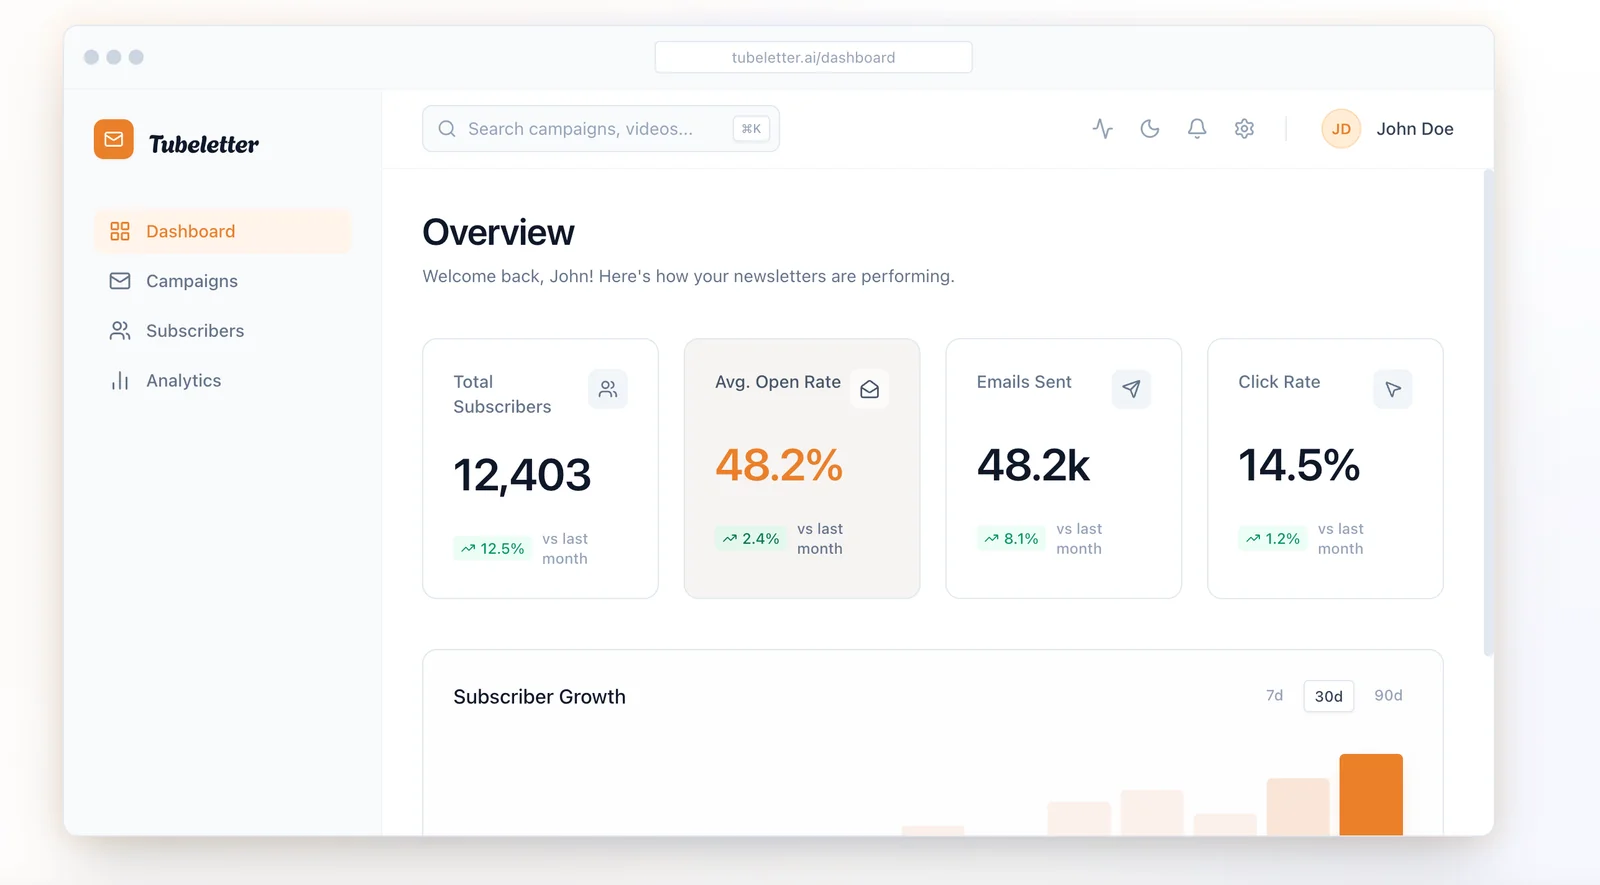1600x885 pixels.
Task: Click the JD user avatar
Action: (x=1340, y=129)
